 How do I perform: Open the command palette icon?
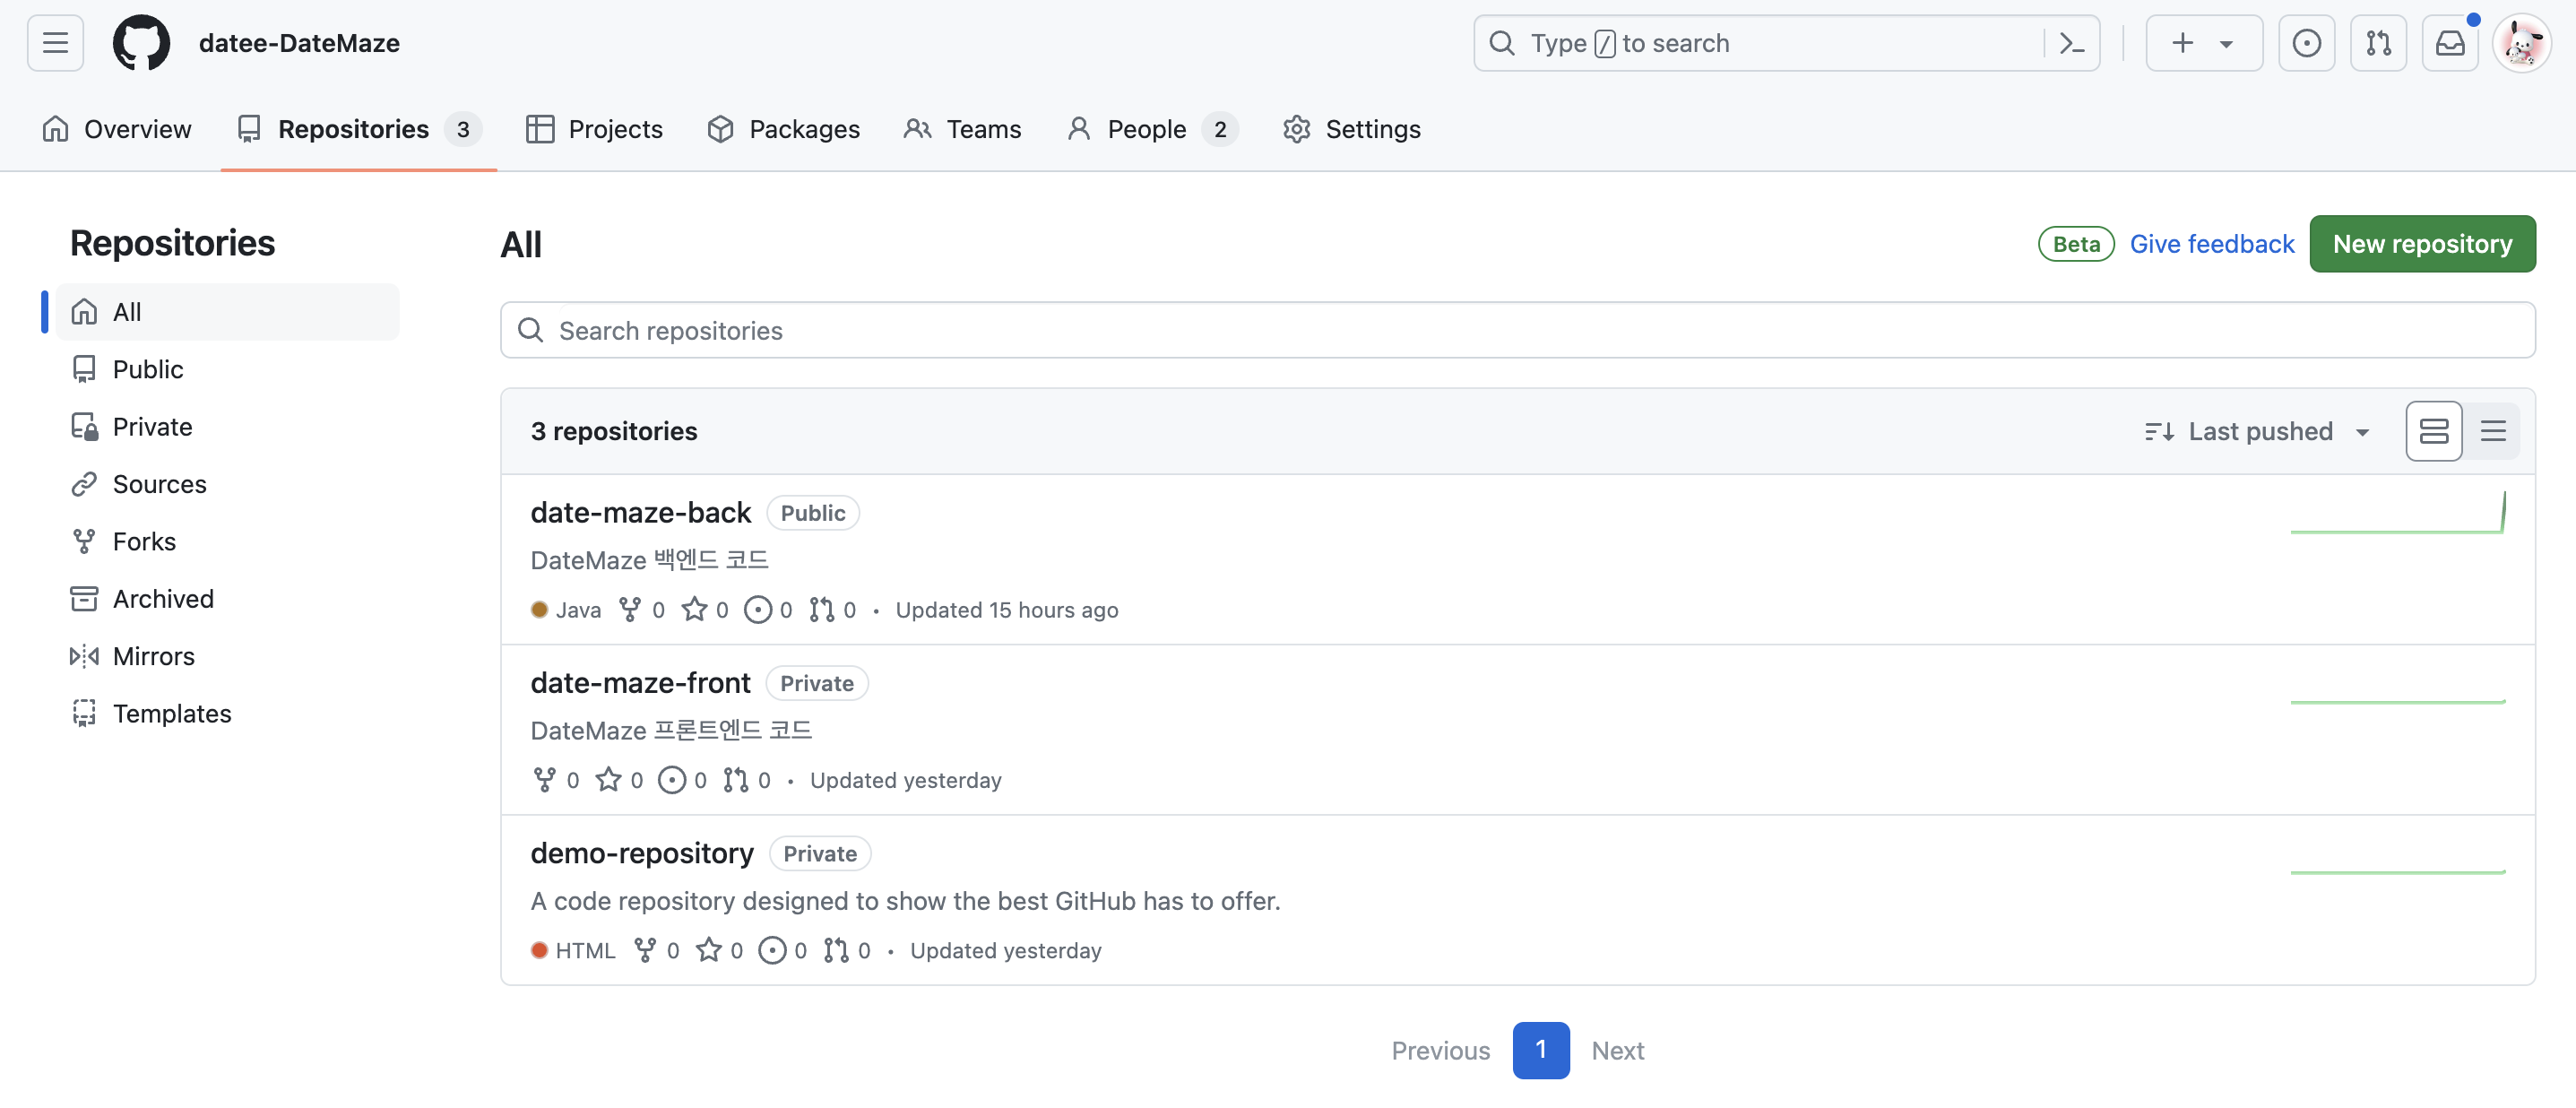2071,43
